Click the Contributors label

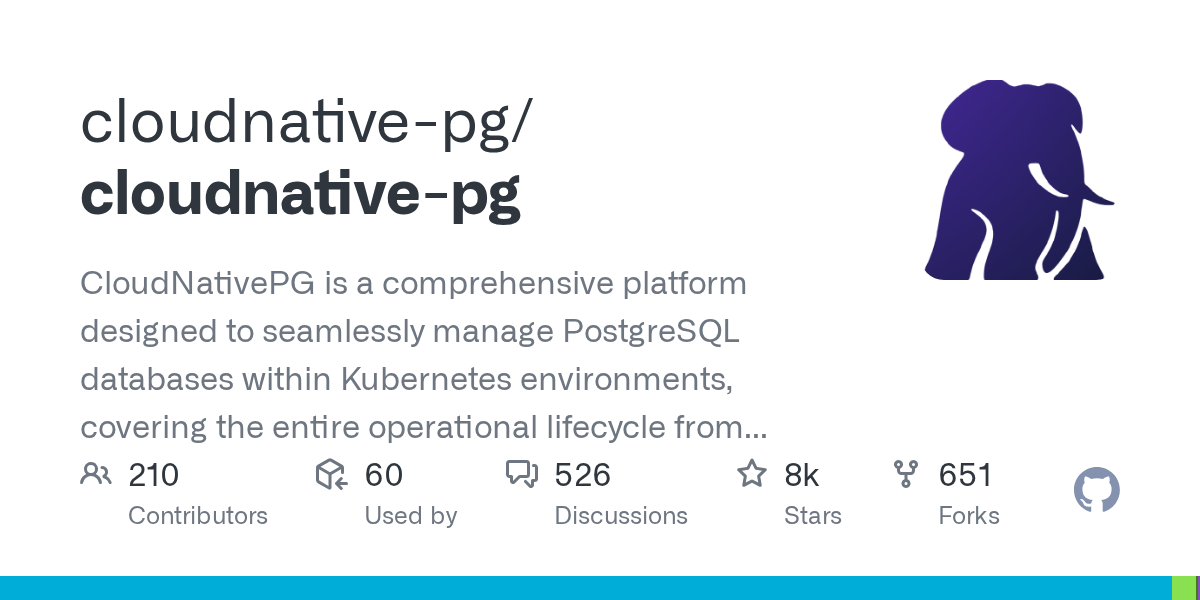point(198,516)
